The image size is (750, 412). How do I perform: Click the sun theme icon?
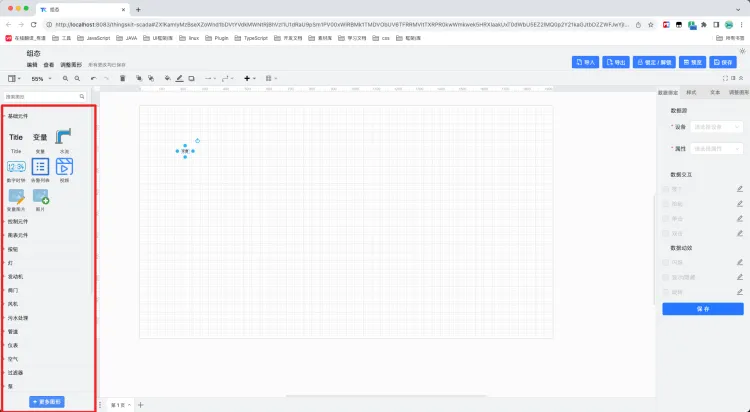point(742,51)
